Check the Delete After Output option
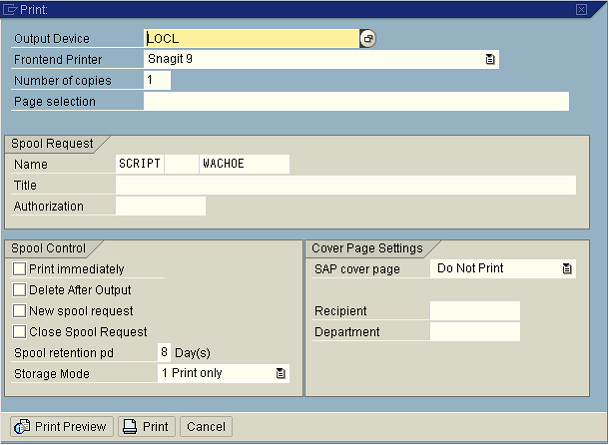Screen dimensions: 609x445 click(20, 290)
